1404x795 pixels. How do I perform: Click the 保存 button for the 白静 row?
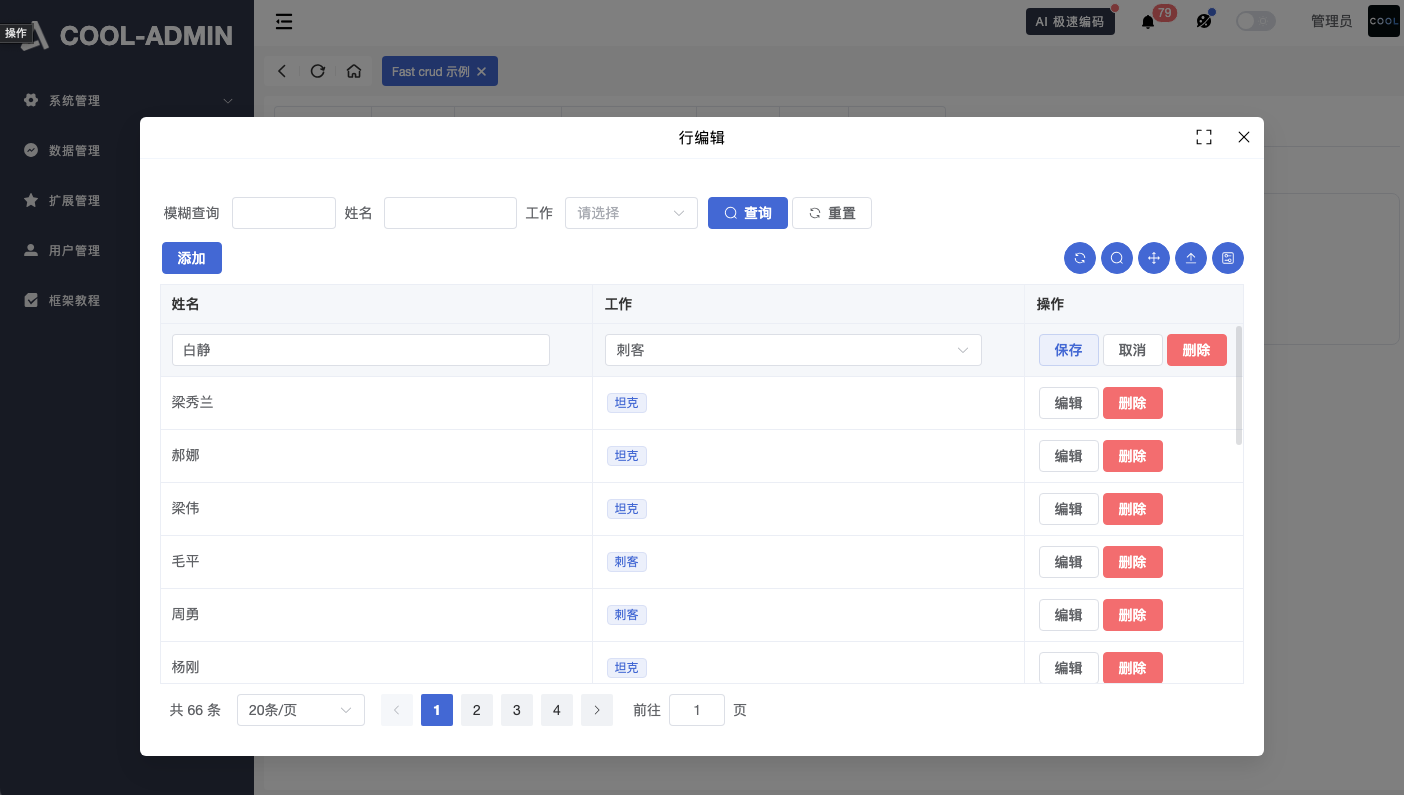[x=1068, y=350]
